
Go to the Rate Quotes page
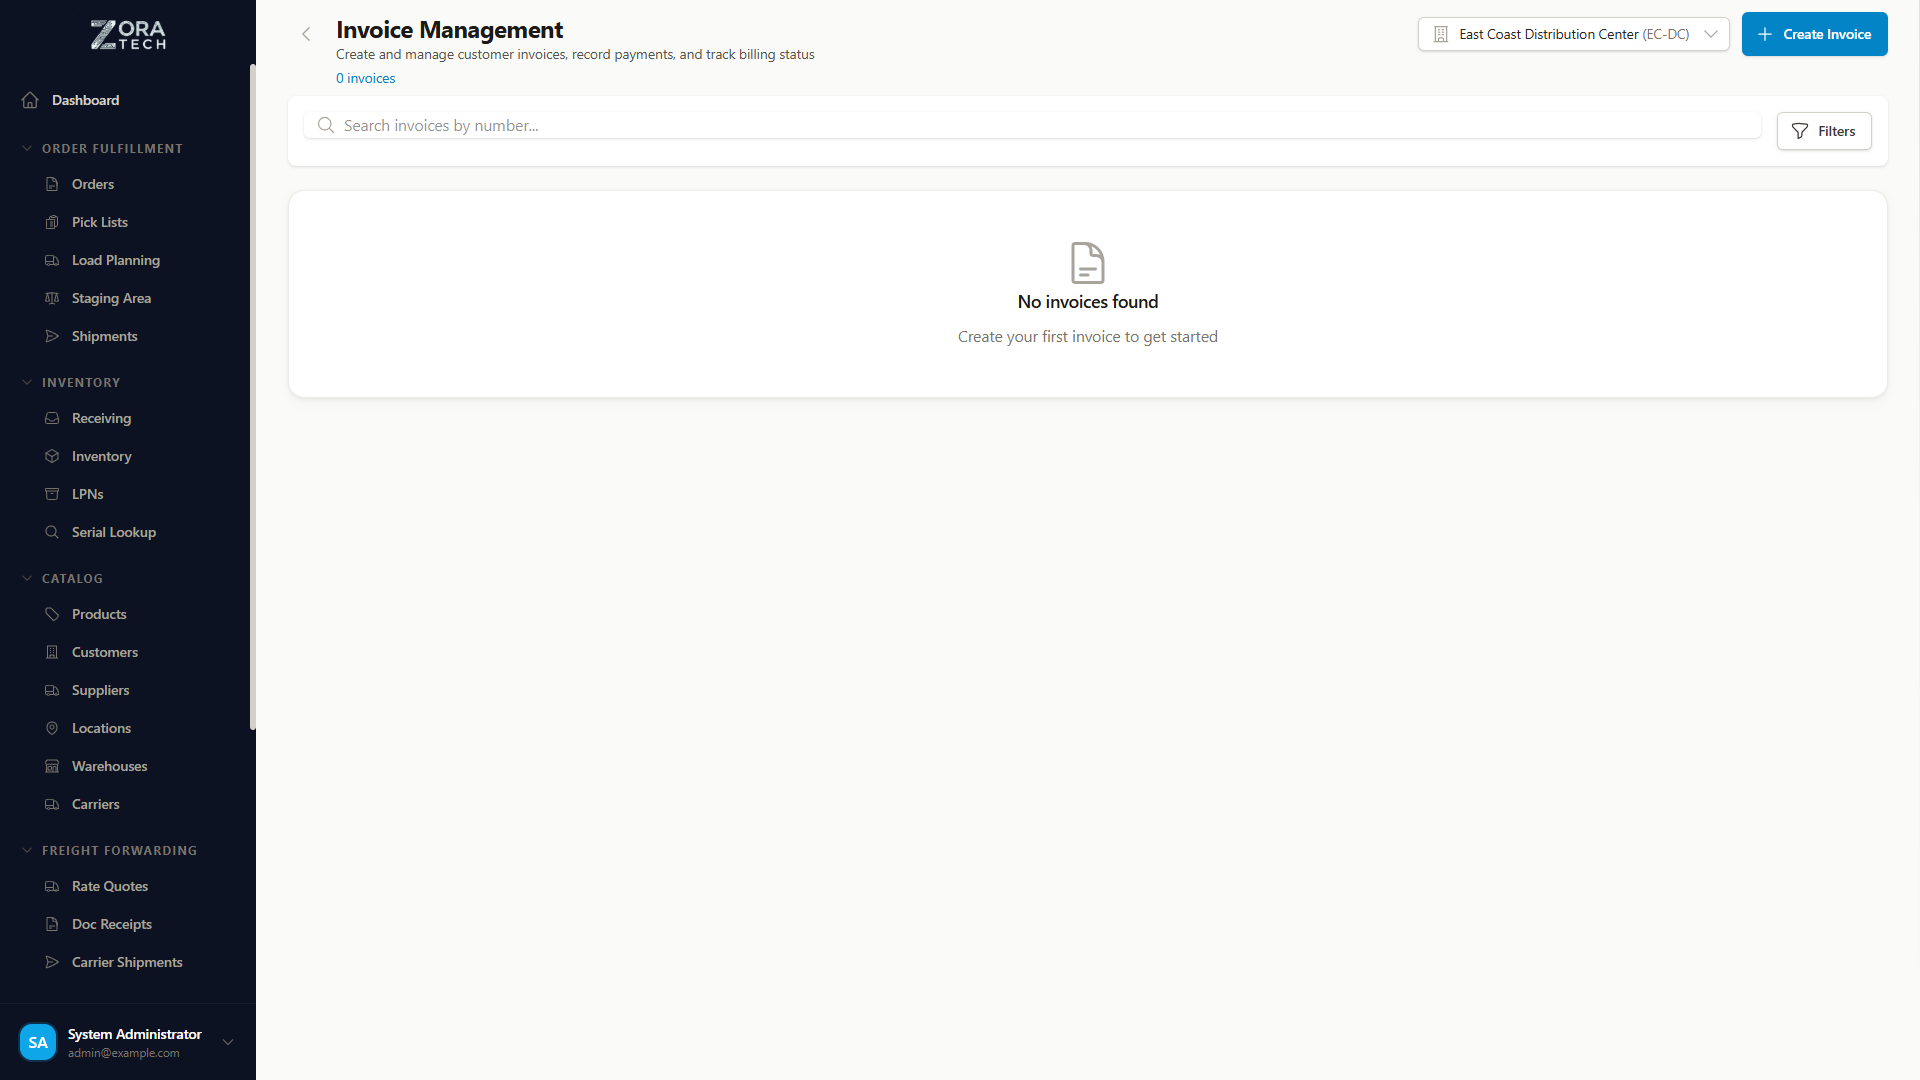pos(109,886)
